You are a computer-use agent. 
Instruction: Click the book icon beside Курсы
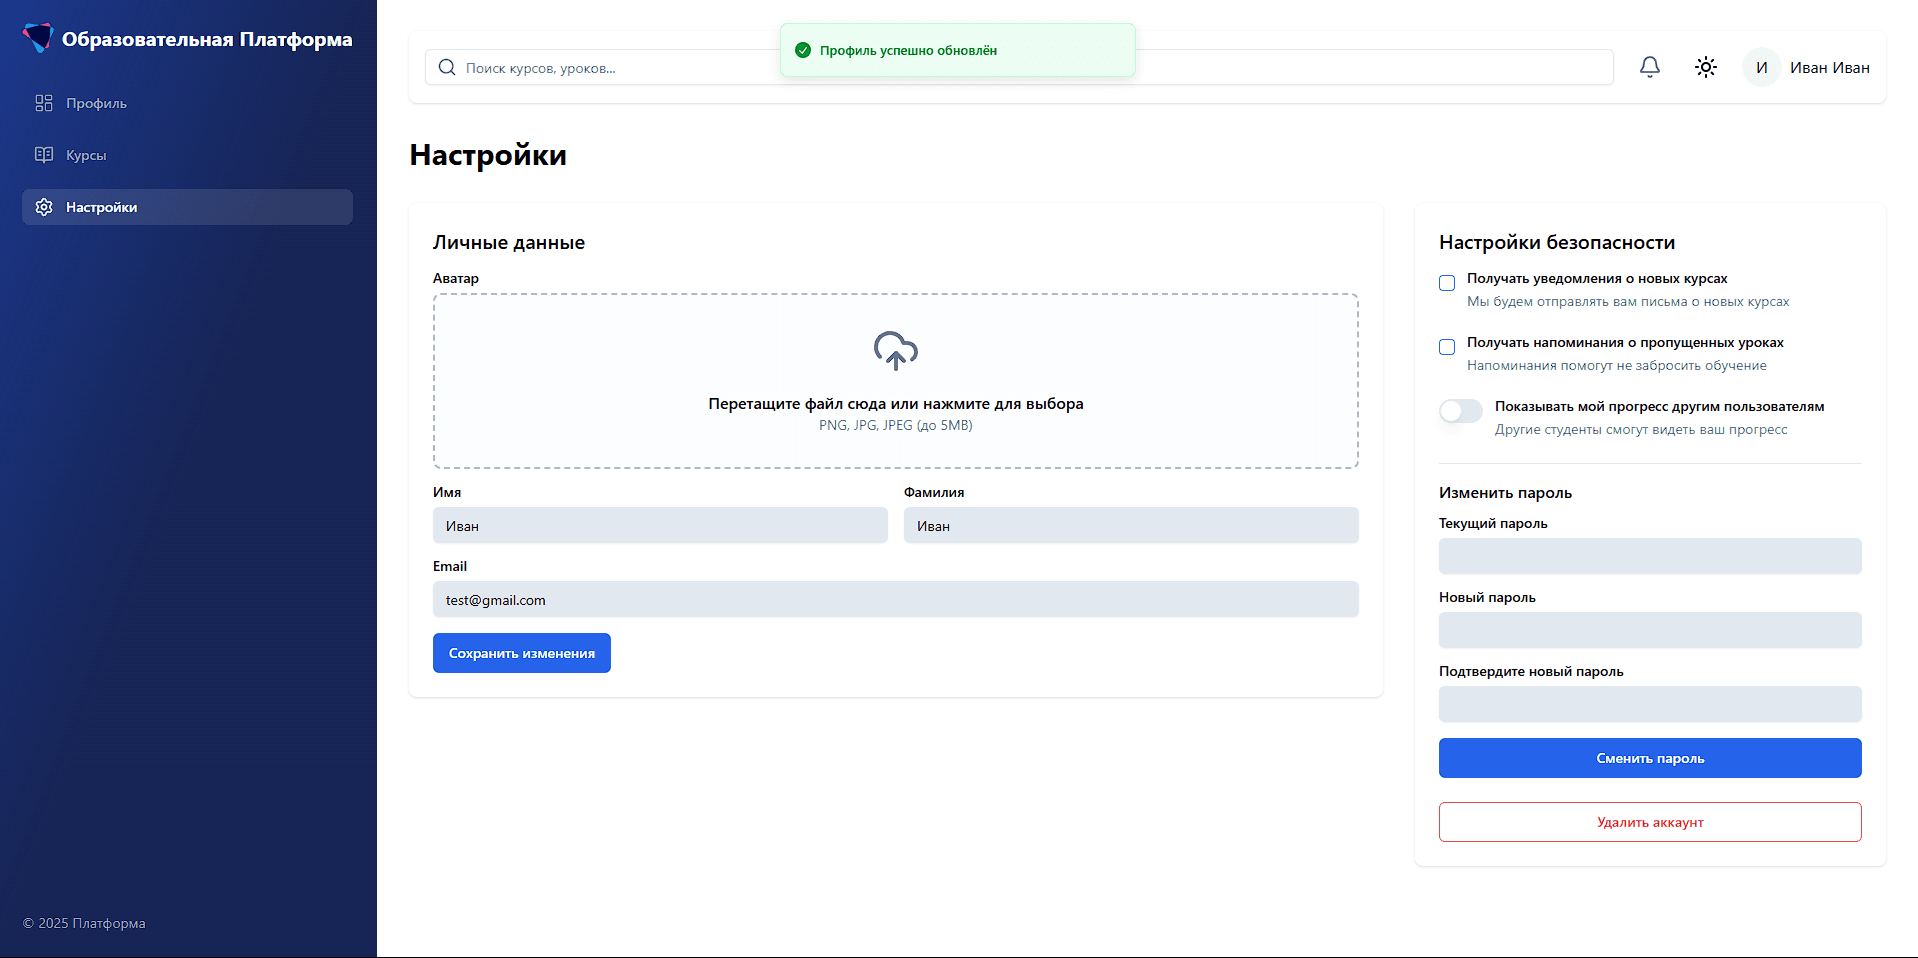click(x=44, y=155)
